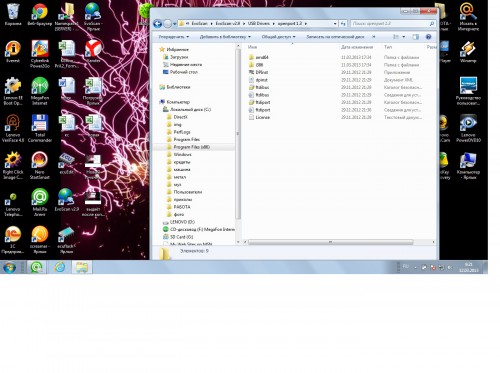Click Burn to optical disc button

click(x=335, y=37)
